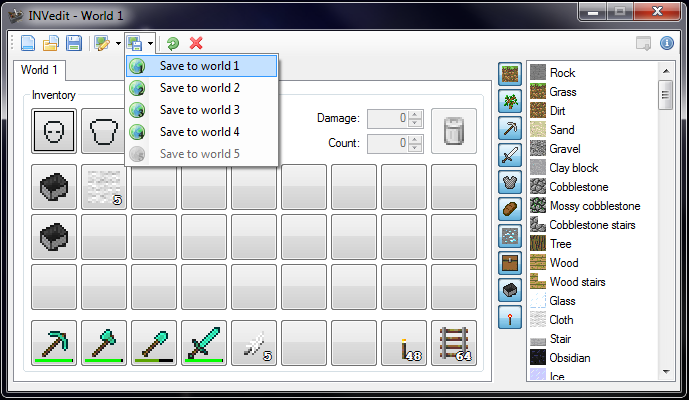689x400 pixels.
Task: Select the diamond pickaxe slot
Action: point(54,343)
